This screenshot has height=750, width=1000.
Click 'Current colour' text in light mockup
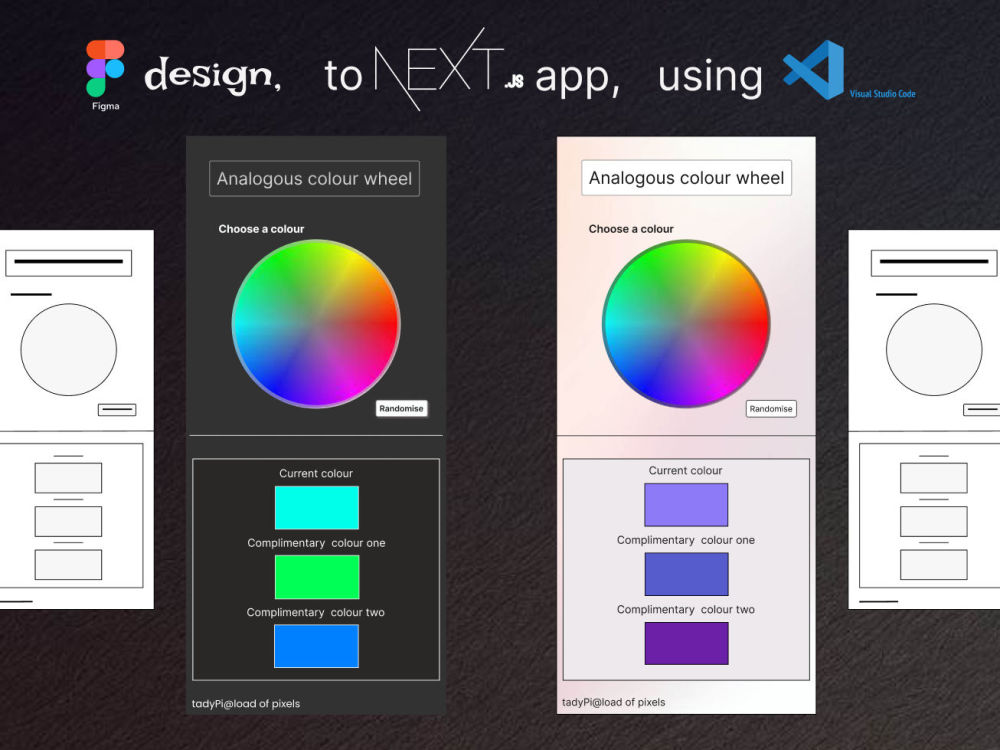[x=686, y=471]
